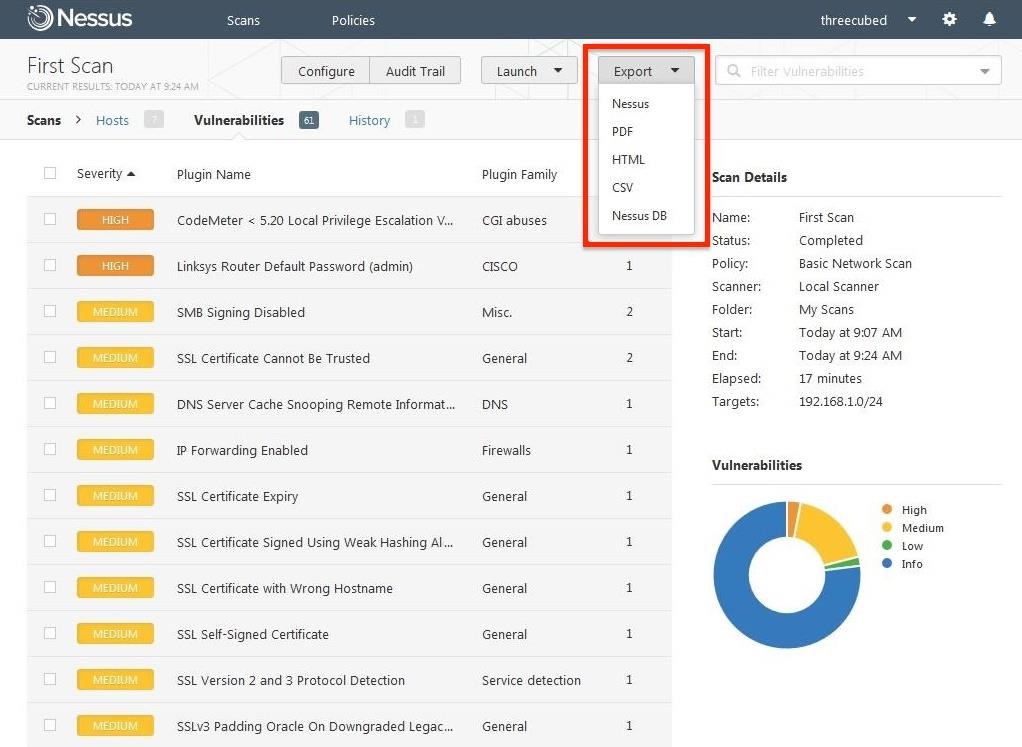Open the settings gear icon
Screen dimensions: 1022x747
coord(949,20)
